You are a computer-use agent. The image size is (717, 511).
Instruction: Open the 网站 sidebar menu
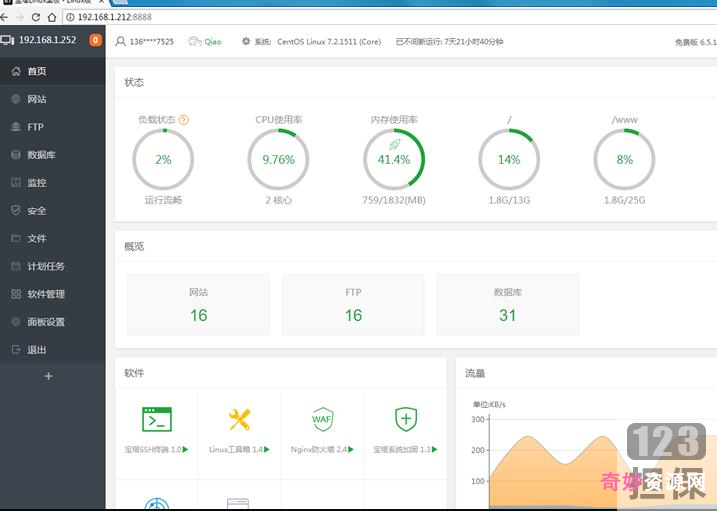click(x=53, y=99)
